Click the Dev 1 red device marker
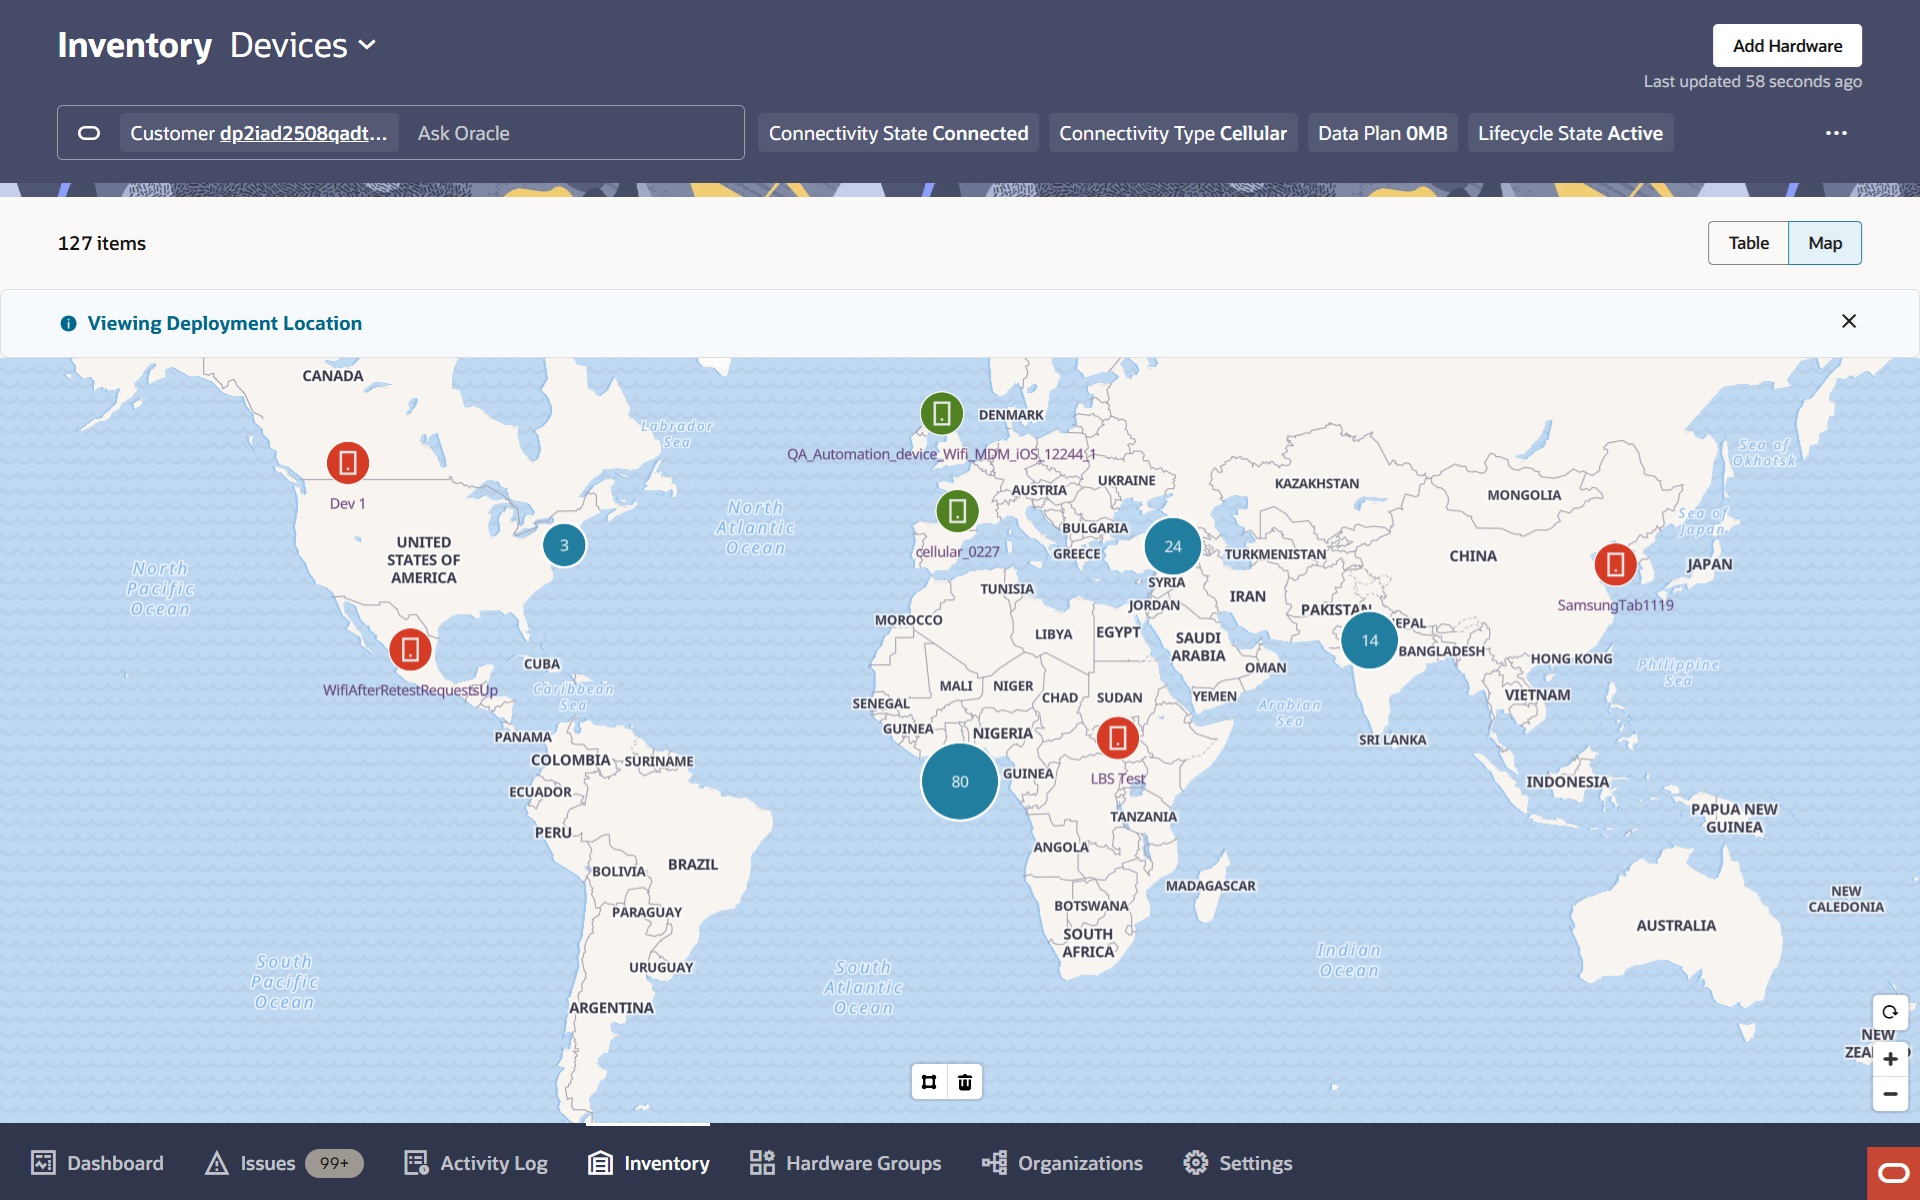1920x1200 pixels. (348, 463)
